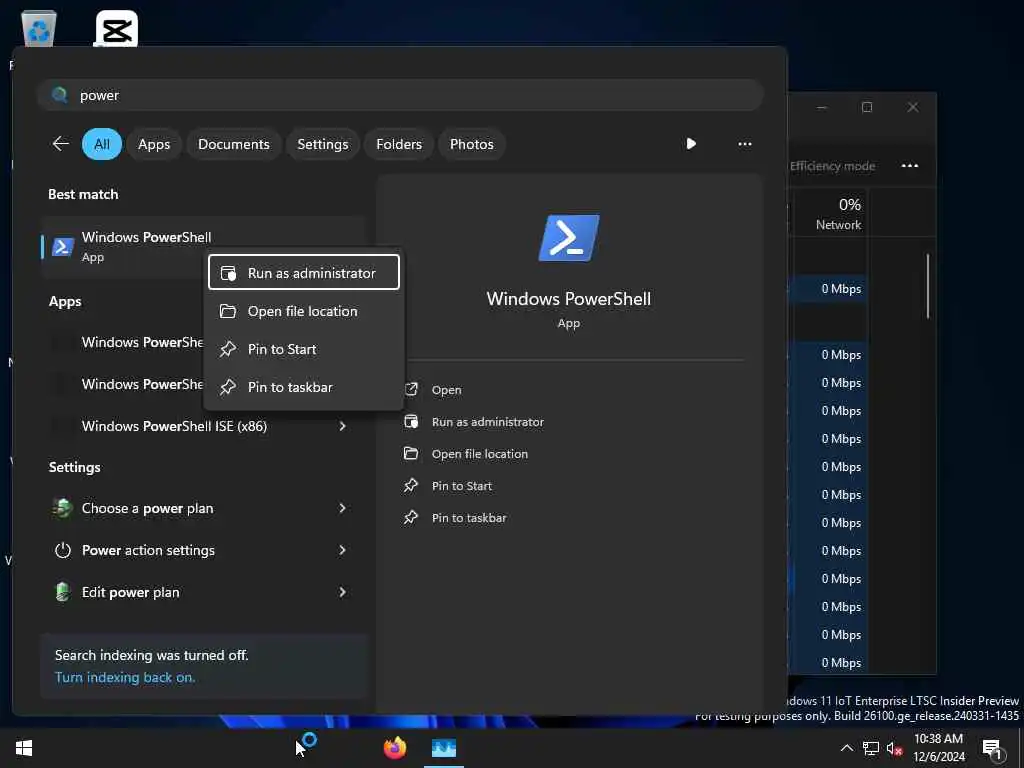1024x768 pixels.
Task: Switch to the Folders filter tab
Action: 399,144
